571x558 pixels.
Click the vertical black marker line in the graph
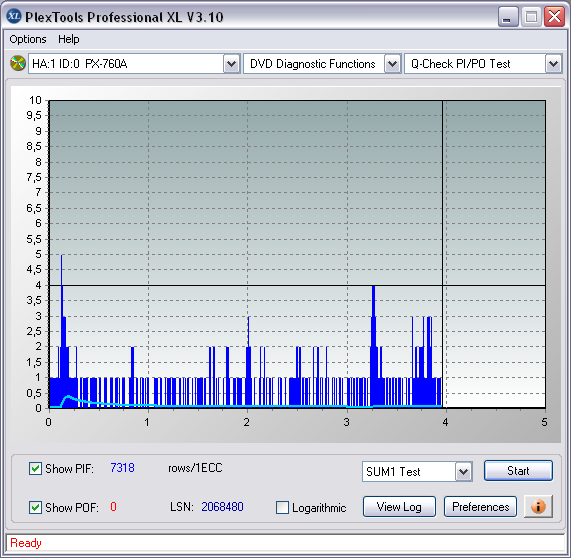pos(442,254)
